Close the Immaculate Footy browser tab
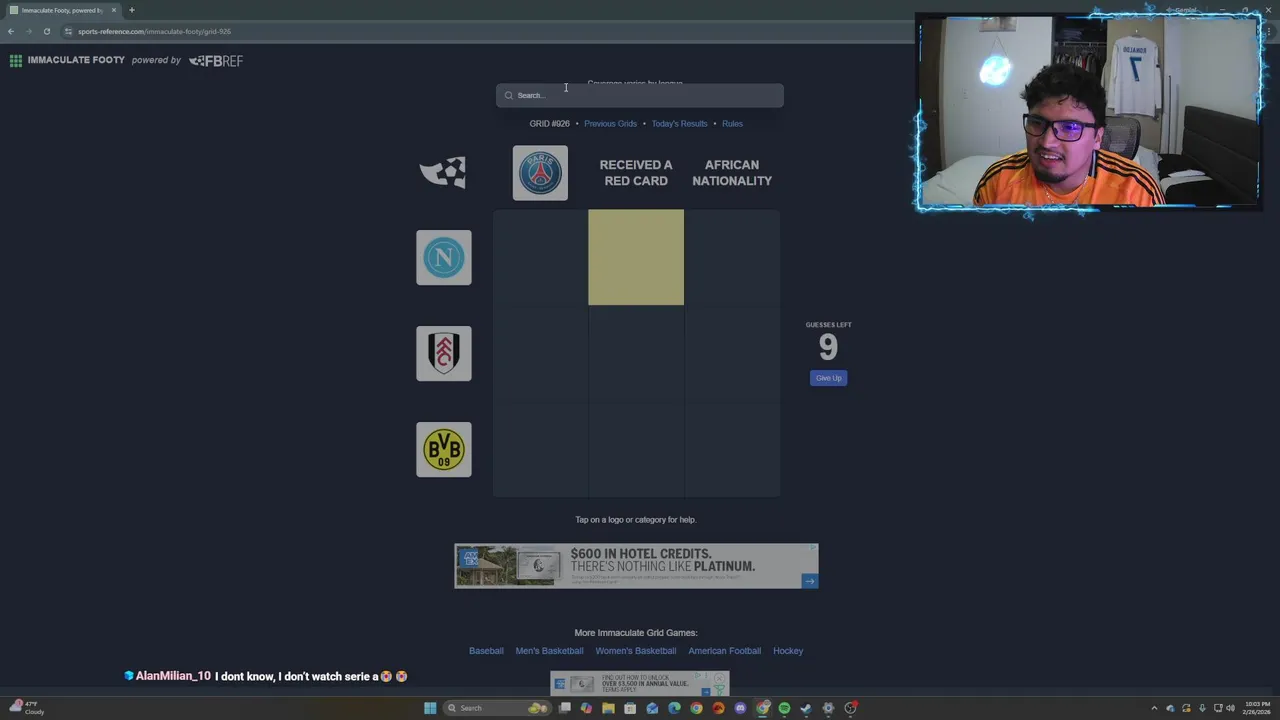 [114, 10]
